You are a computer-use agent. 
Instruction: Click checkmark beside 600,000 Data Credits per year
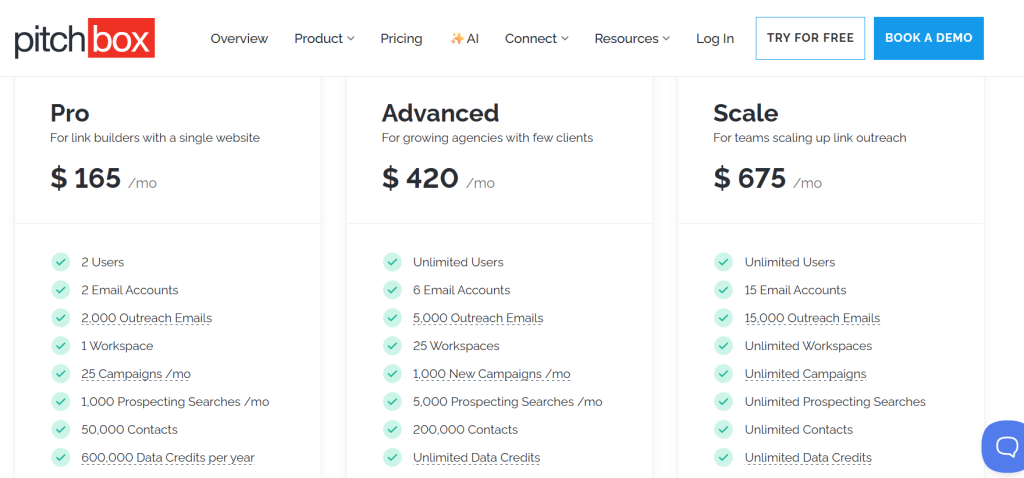click(61, 457)
